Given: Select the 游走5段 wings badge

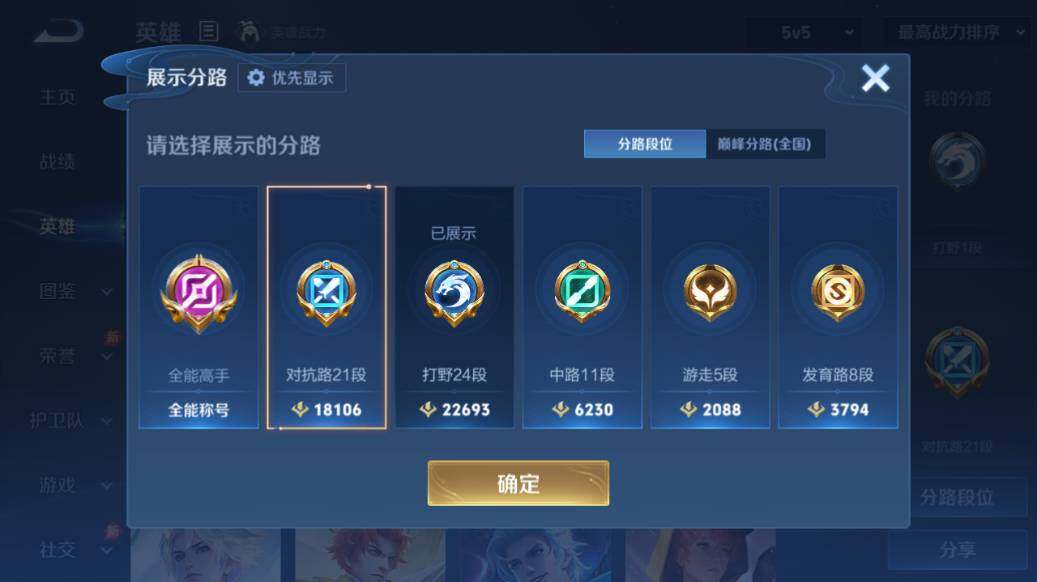Looking at the screenshot, I should 710,292.
